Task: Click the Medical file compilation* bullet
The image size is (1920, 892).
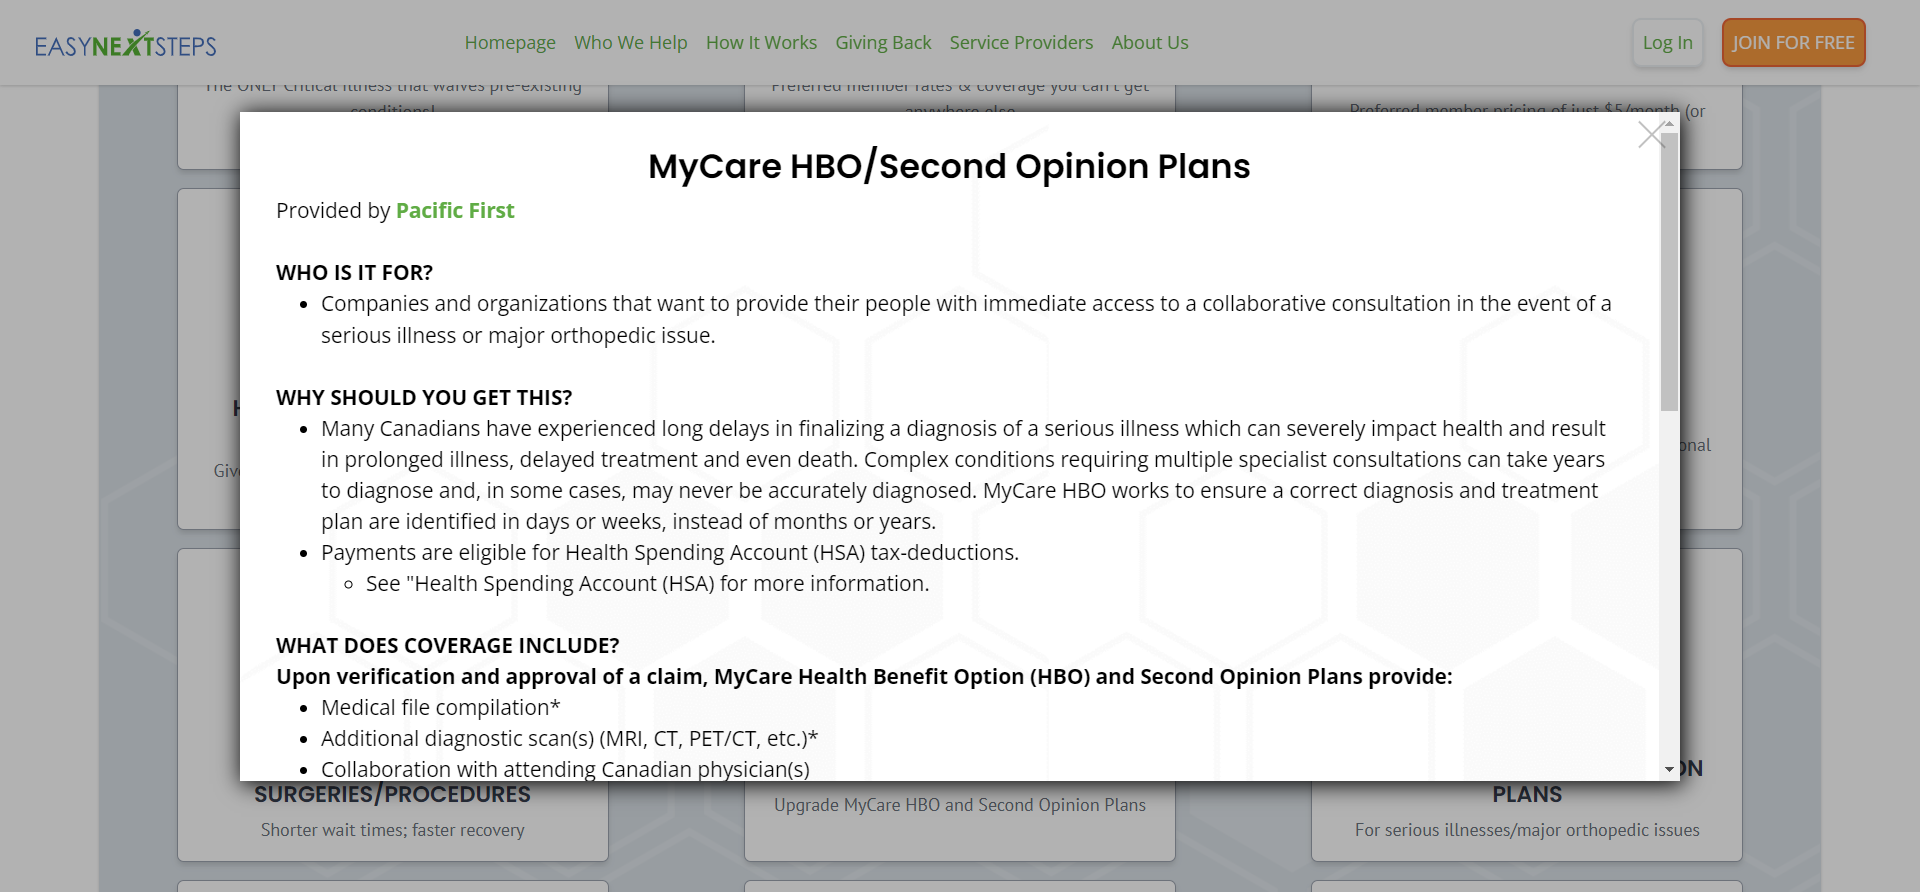Action: point(440,708)
